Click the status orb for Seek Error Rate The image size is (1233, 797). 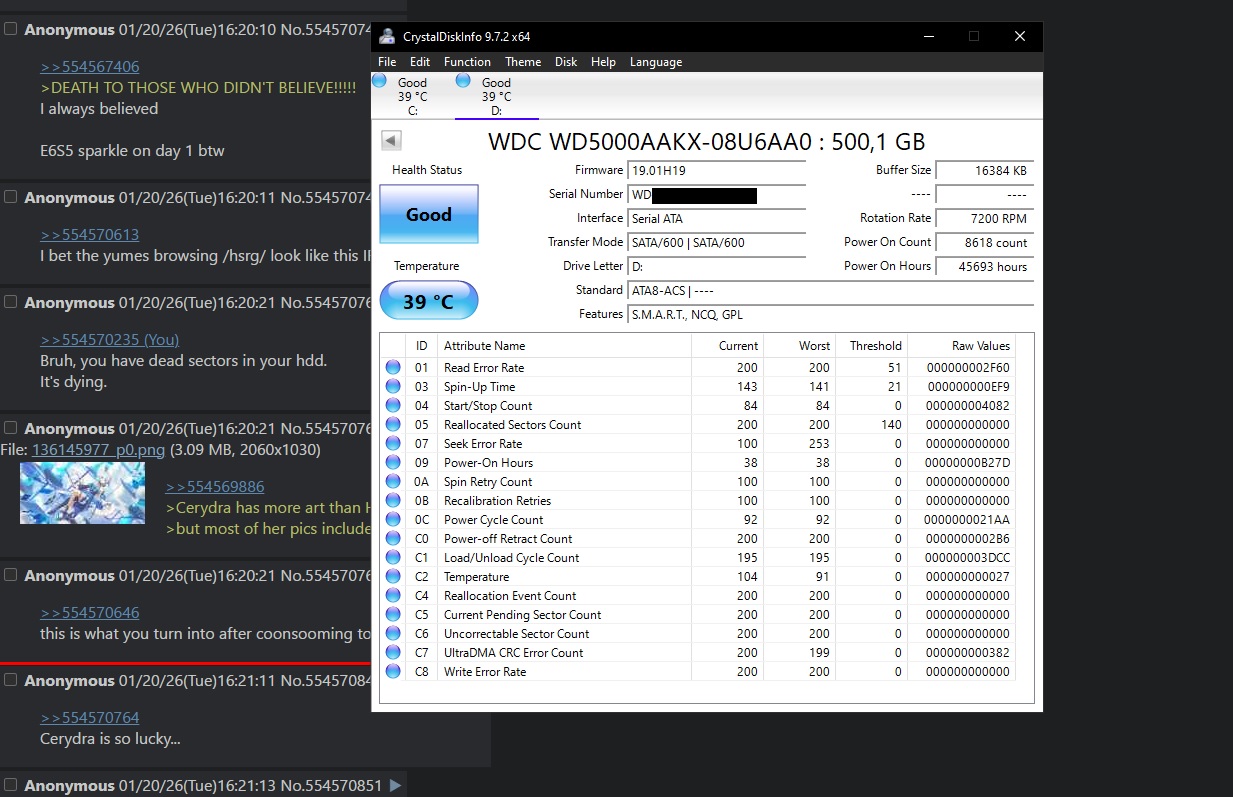(393, 444)
